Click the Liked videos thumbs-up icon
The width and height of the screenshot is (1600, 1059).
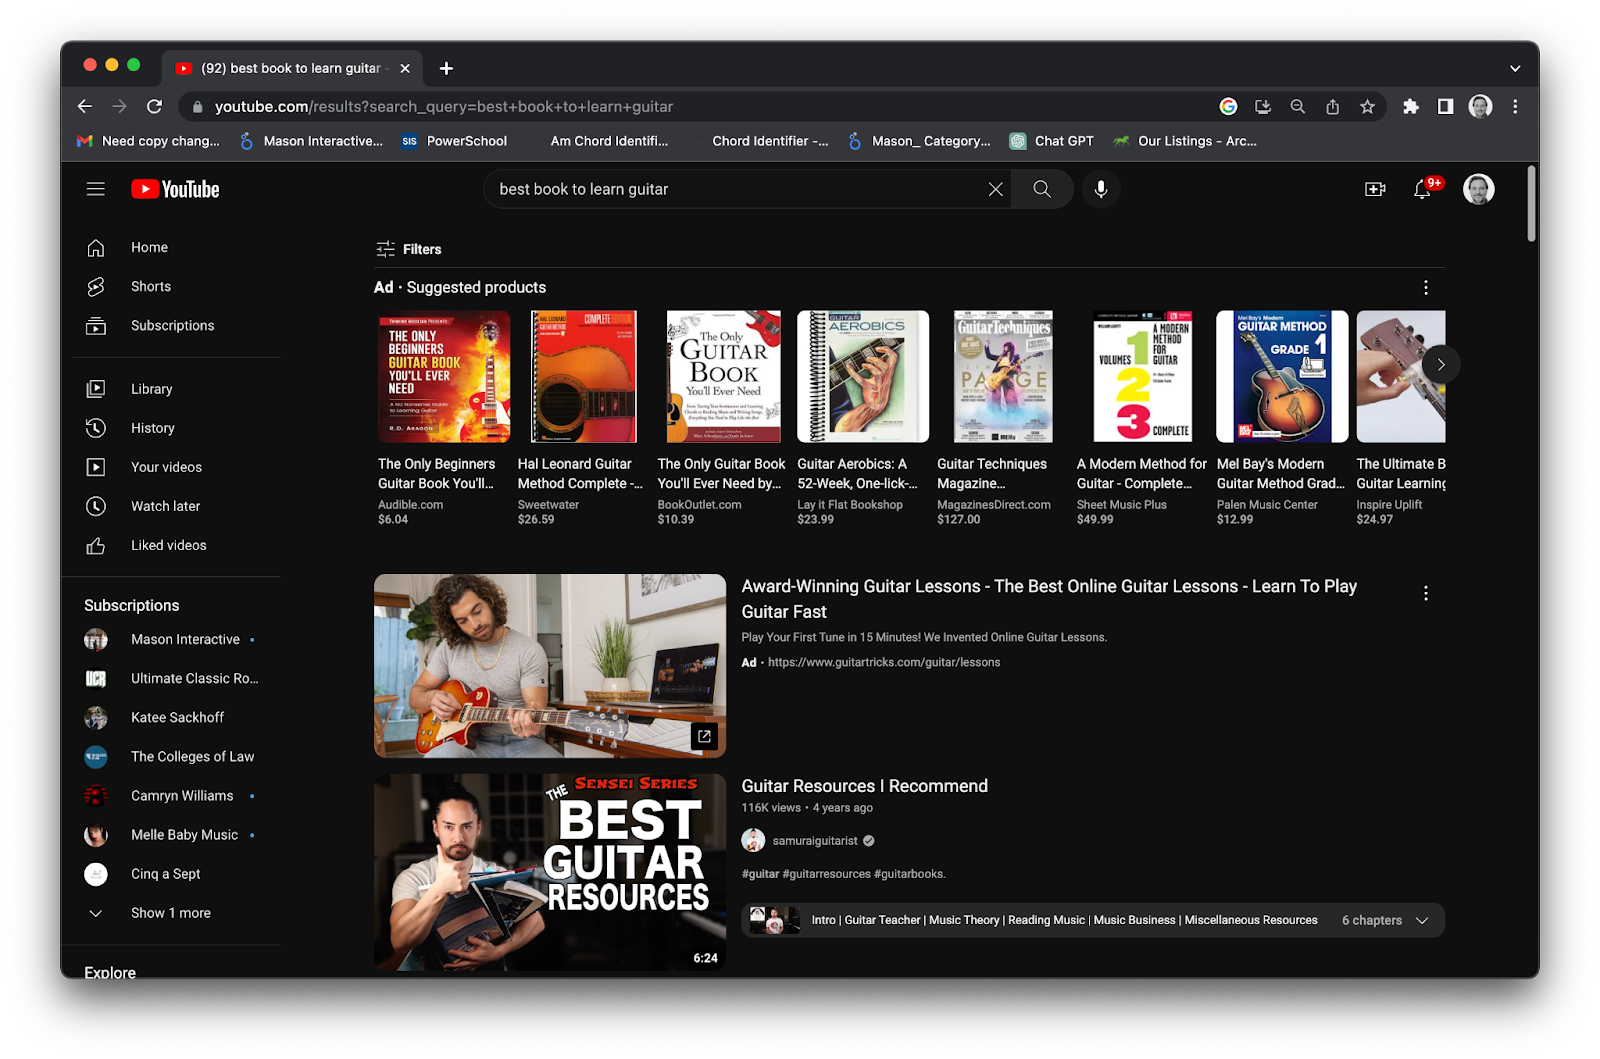point(96,545)
